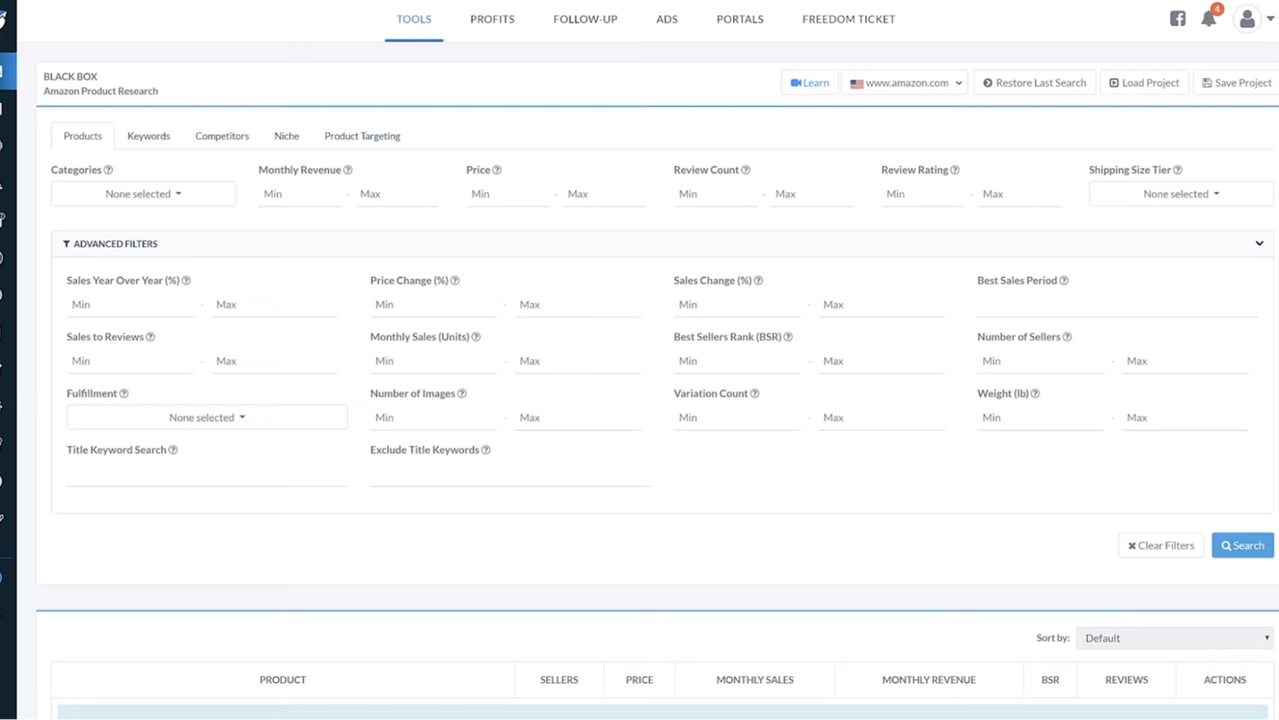The height and width of the screenshot is (720, 1279).
Task: Click help icon next to Best Sellers Rank
Action: coord(788,337)
